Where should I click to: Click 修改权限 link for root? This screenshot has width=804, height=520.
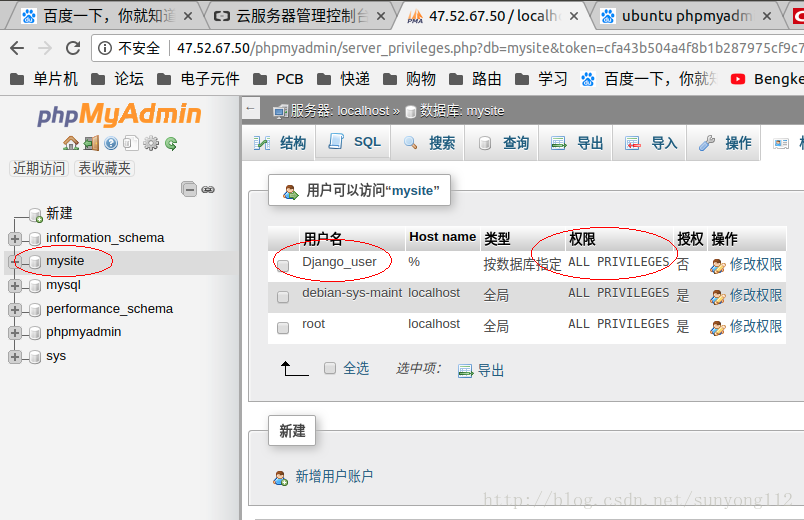[756, 326]
